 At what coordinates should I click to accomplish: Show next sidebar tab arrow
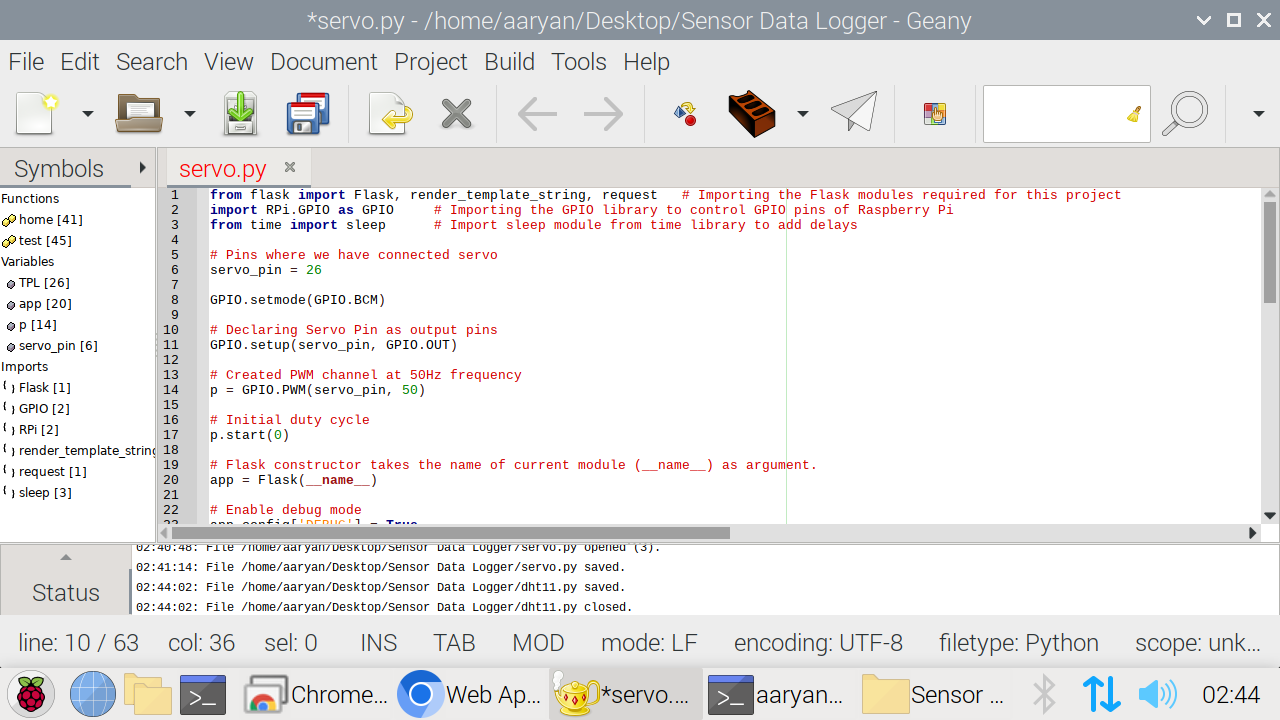coord(142,168)
